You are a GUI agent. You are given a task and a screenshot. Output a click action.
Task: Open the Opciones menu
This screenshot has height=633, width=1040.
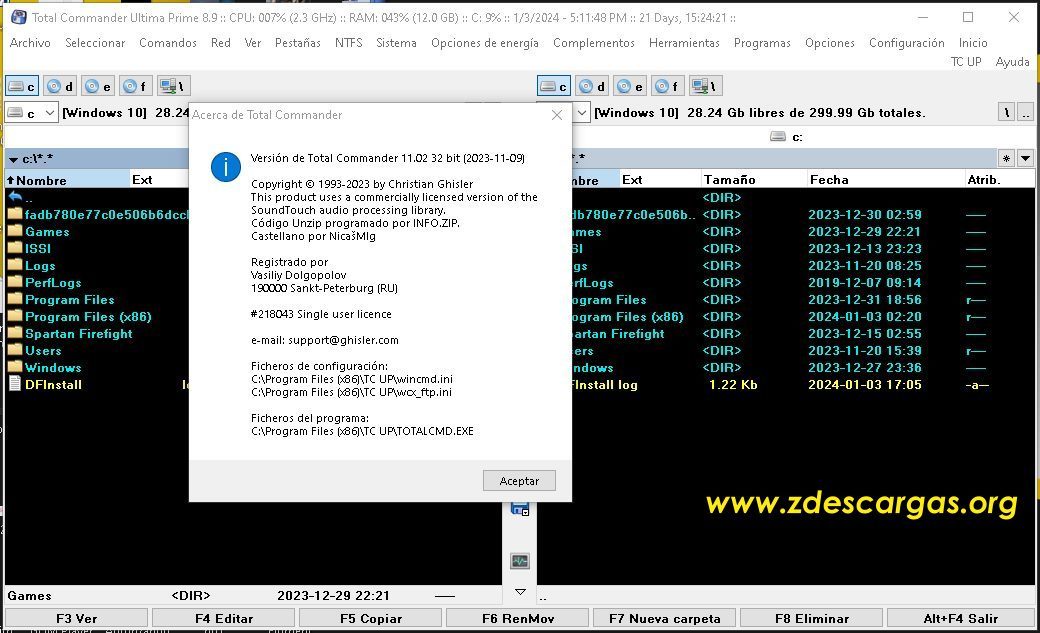pos(830,42)
